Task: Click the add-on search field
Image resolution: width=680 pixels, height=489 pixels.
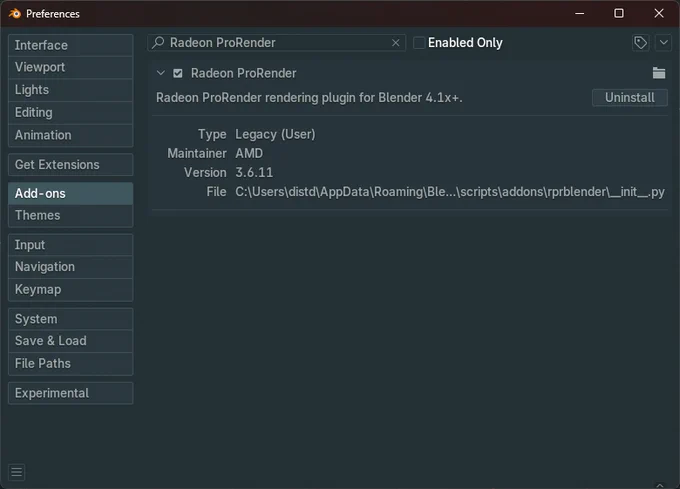Action: click(277, 43)
